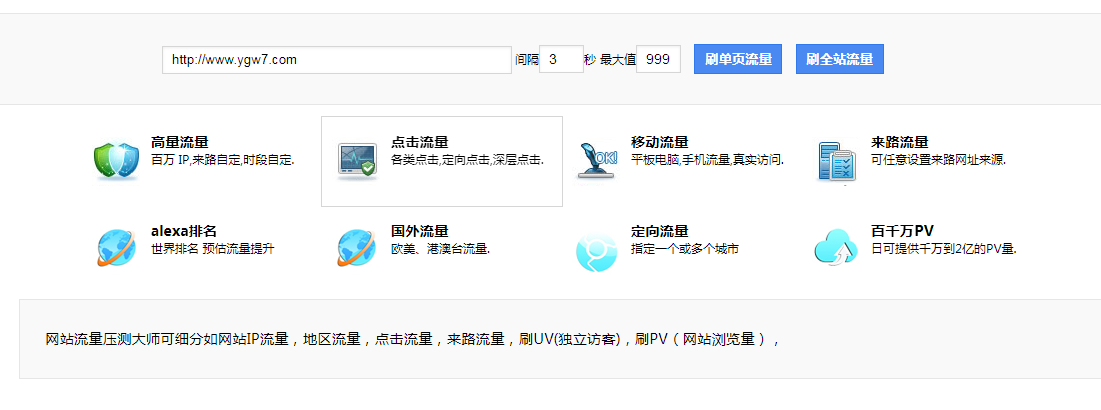Screen dimensions: 1101x410
Task: Click the monitor icon for 点击流量
Action: click(x=357, y=160)
